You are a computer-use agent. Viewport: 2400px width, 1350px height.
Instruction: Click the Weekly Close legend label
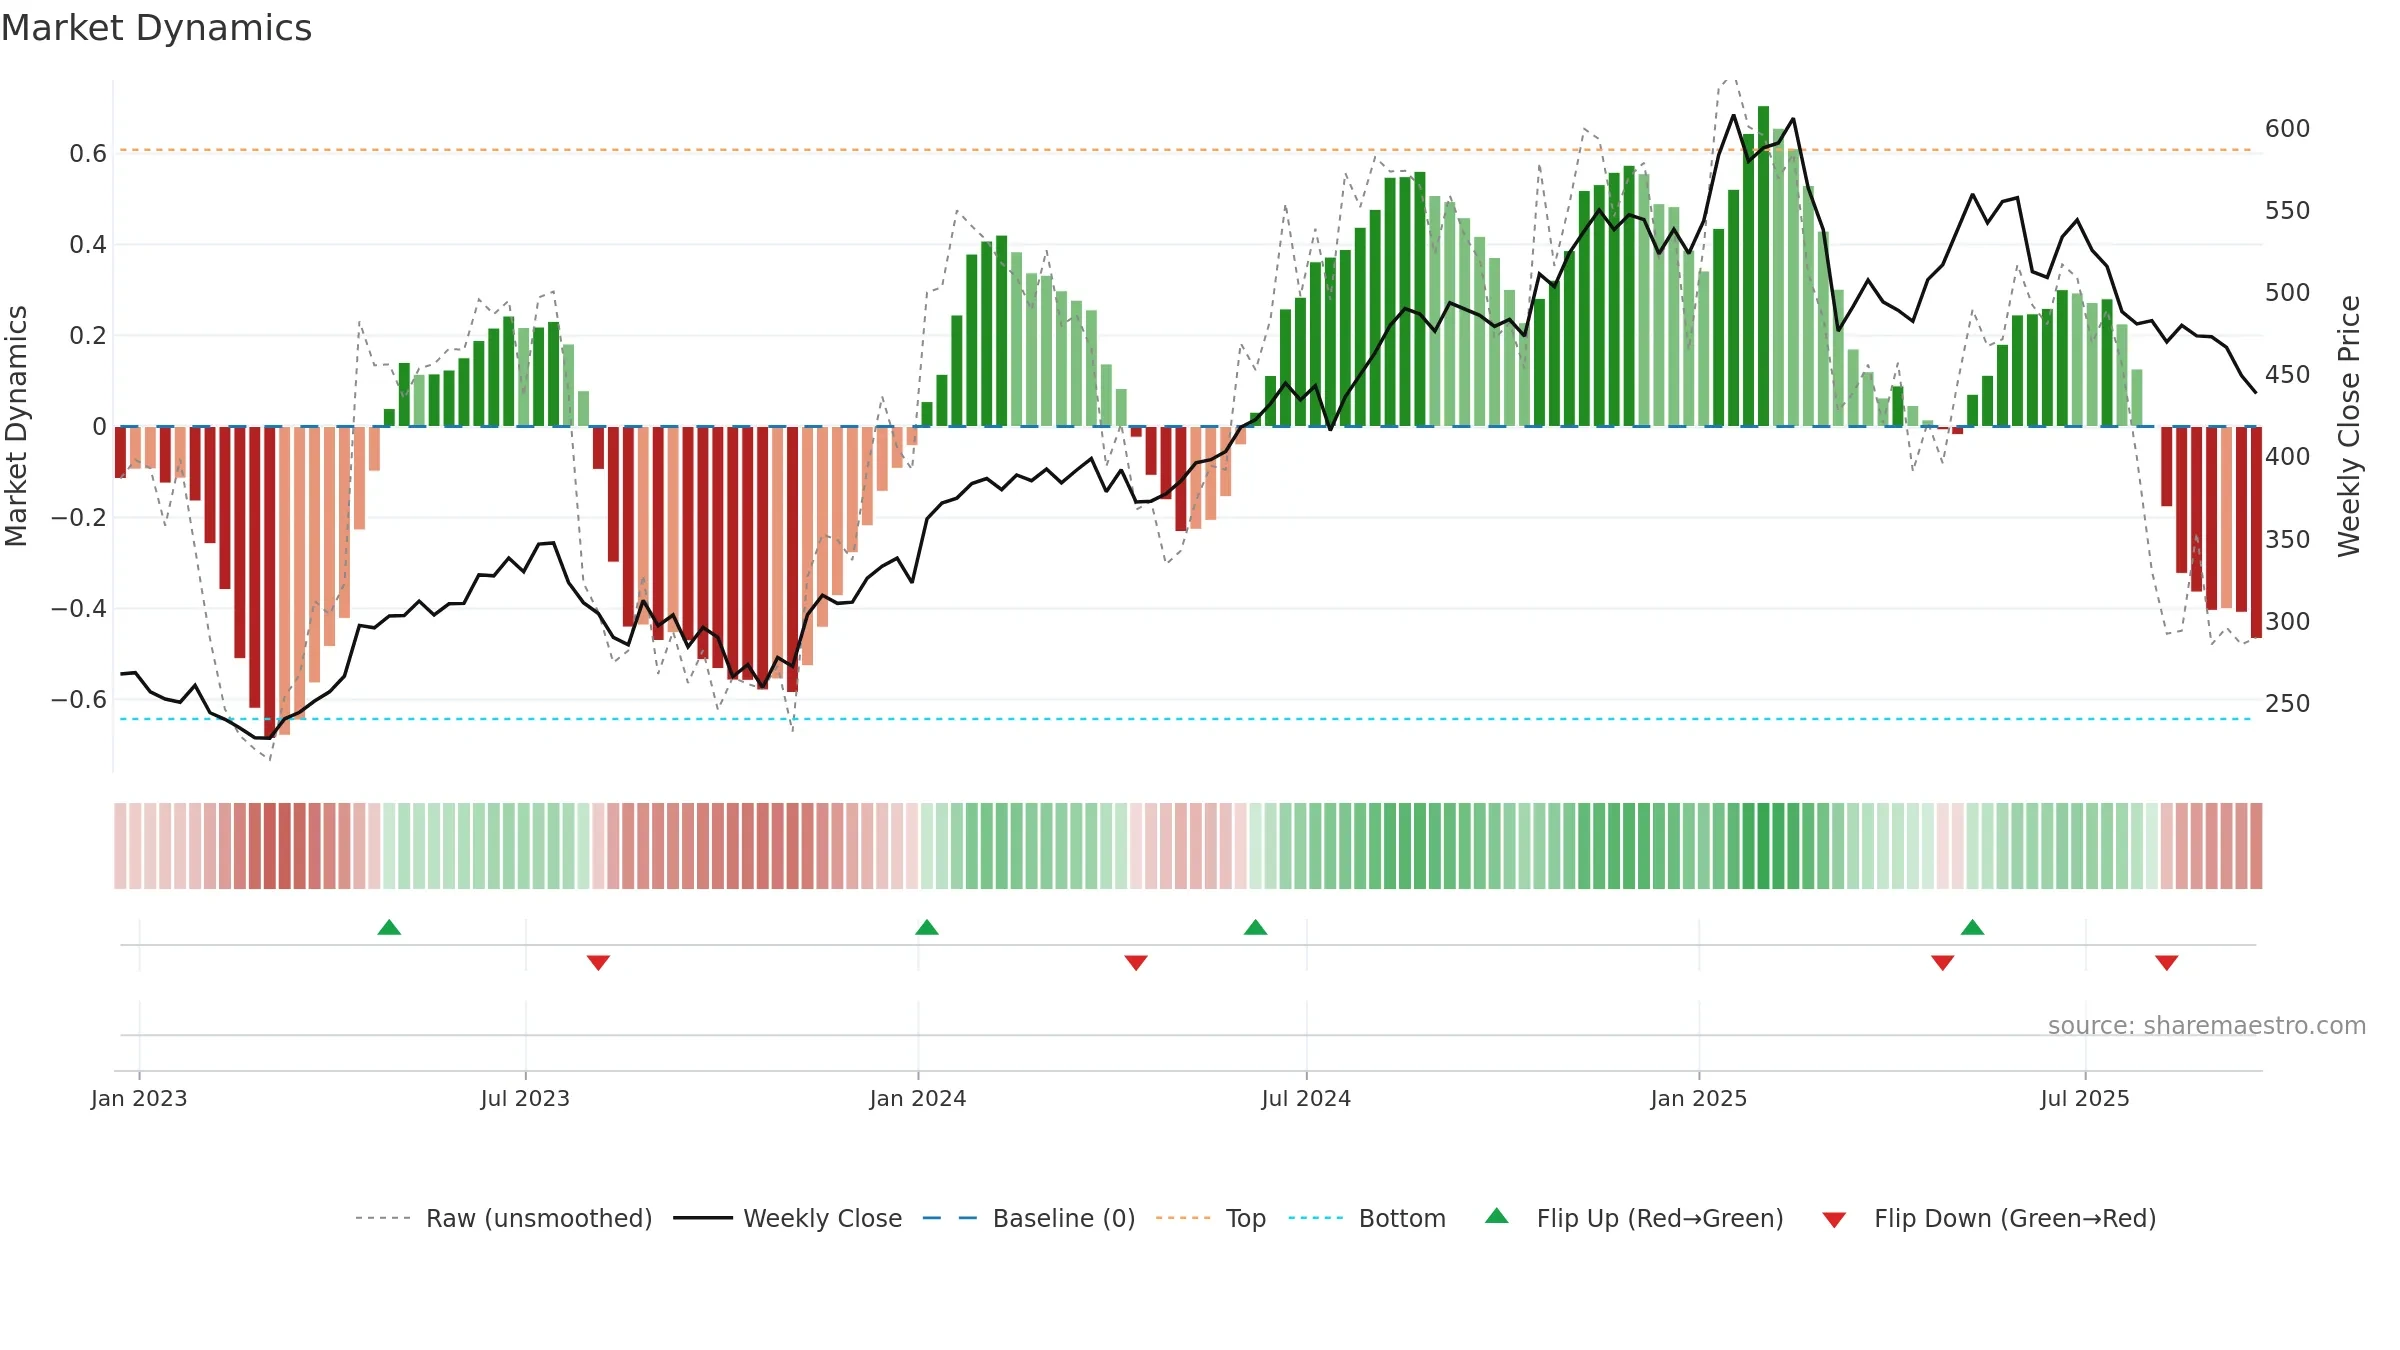(x=822, y=1218)
